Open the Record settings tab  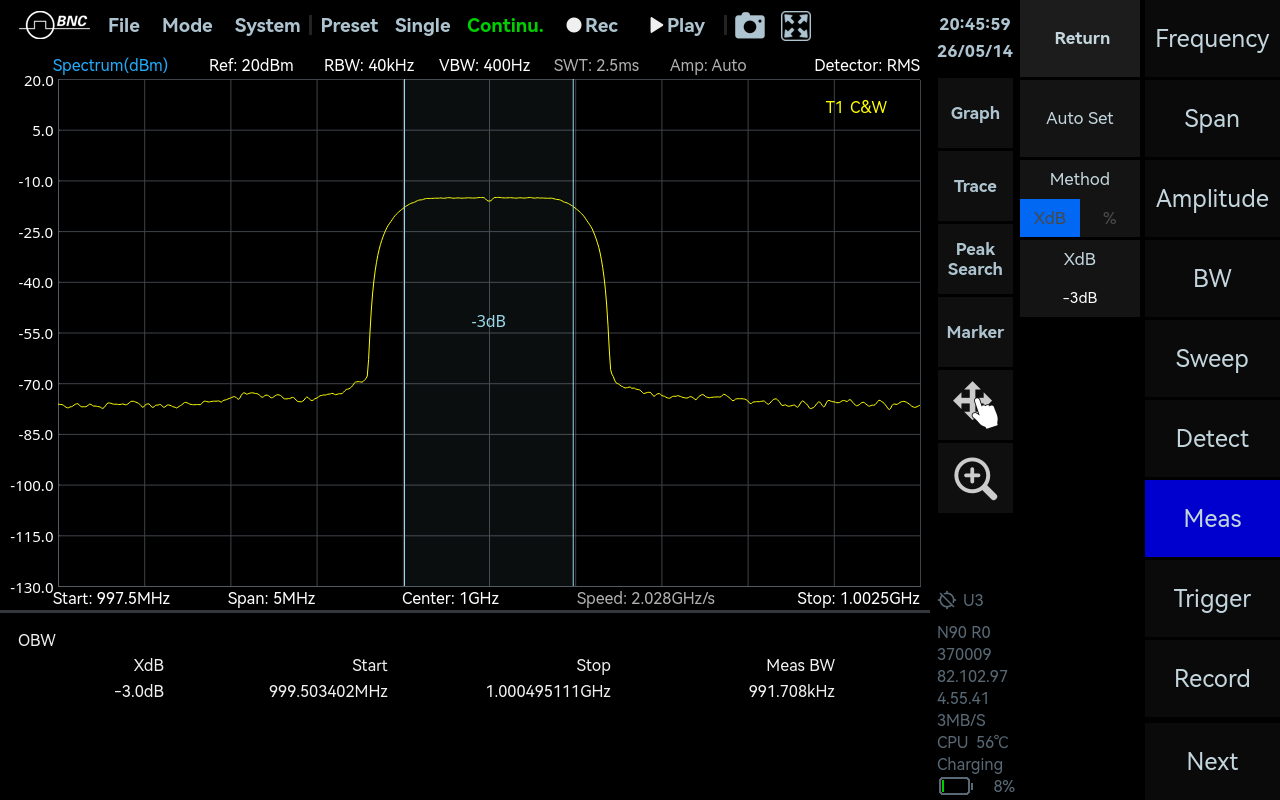1212,678
